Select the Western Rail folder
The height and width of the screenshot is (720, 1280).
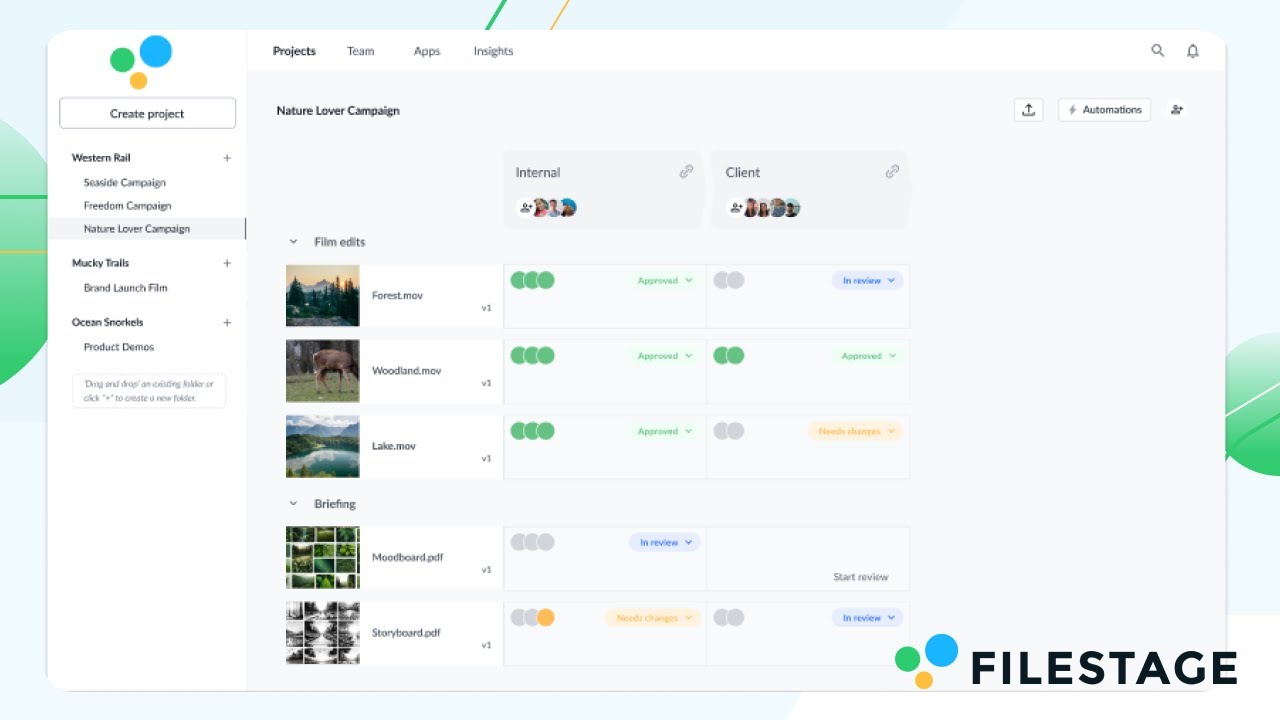(101, 158)
